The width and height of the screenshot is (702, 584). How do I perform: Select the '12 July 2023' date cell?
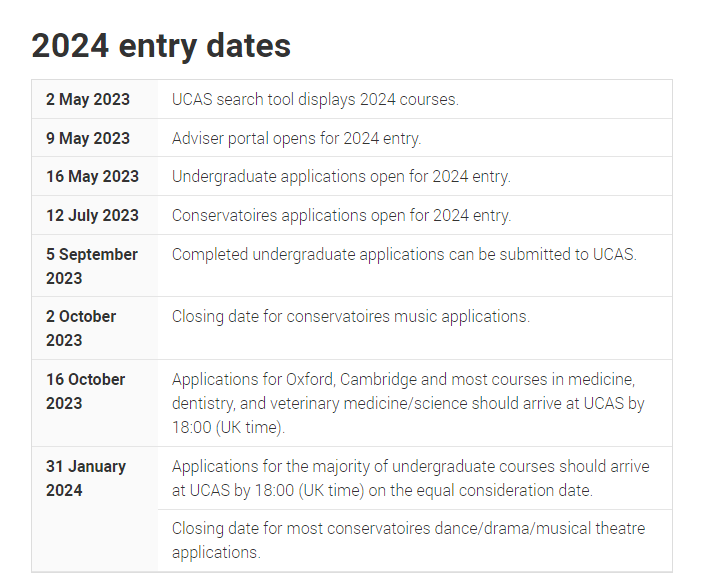click(x=92, y=215)
